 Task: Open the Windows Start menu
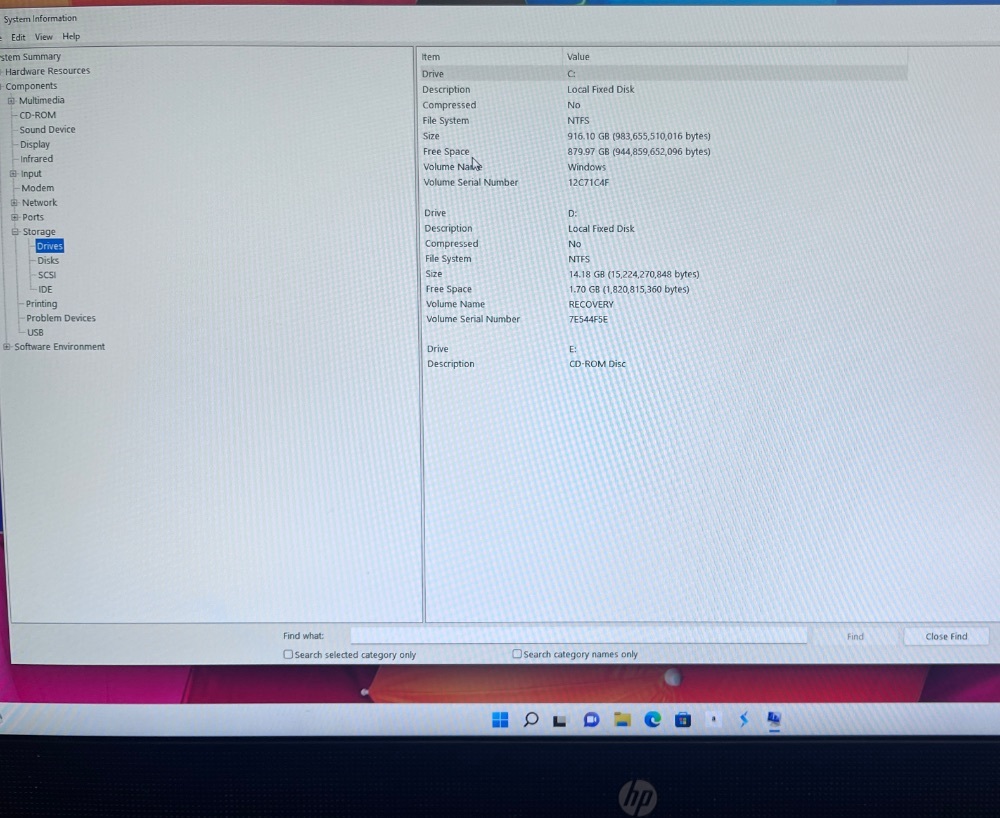[500, 720]
